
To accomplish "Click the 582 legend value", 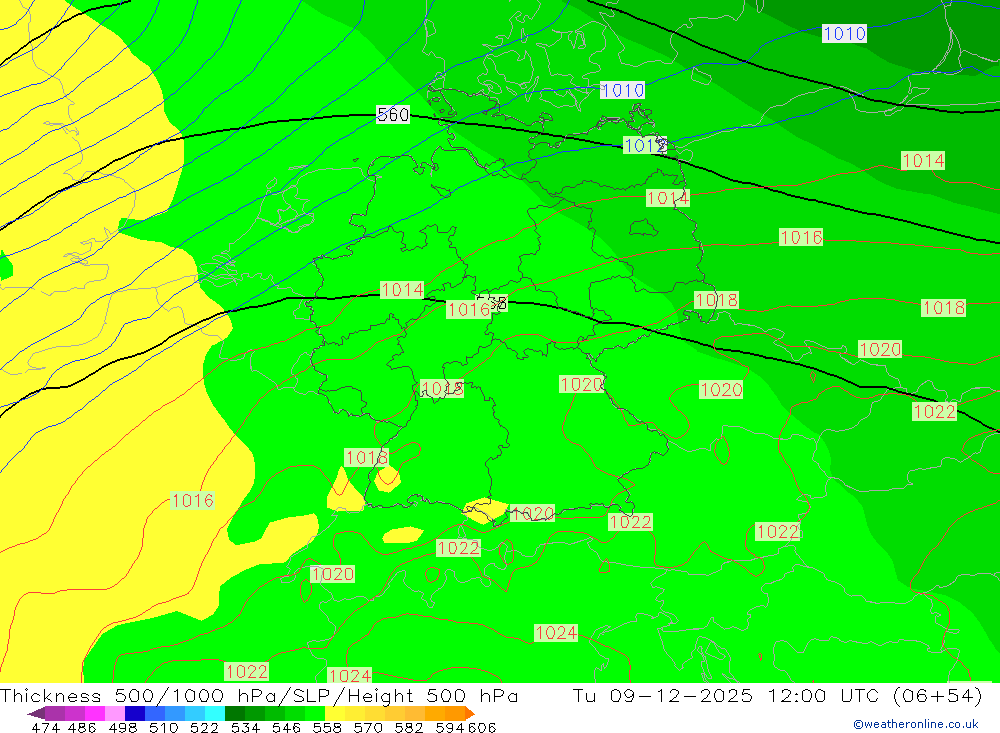I will pos(408,727).
